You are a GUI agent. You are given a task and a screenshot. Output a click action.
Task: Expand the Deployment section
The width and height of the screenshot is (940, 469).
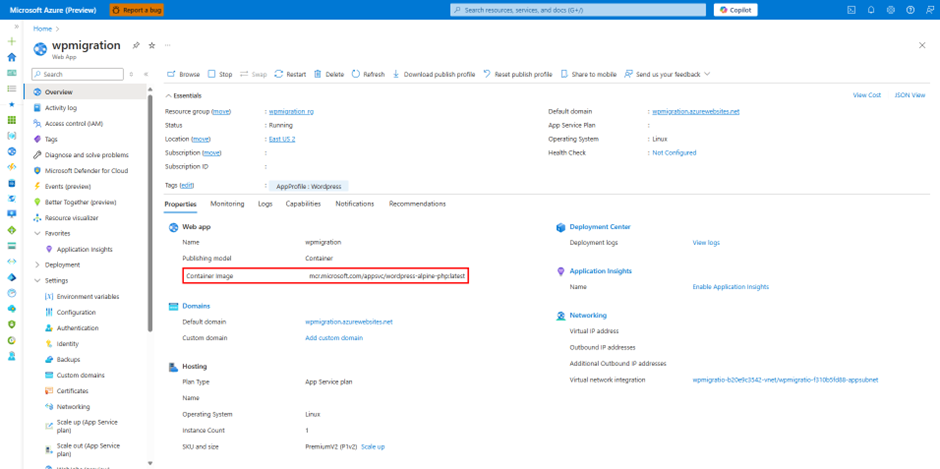pos(38,265)
